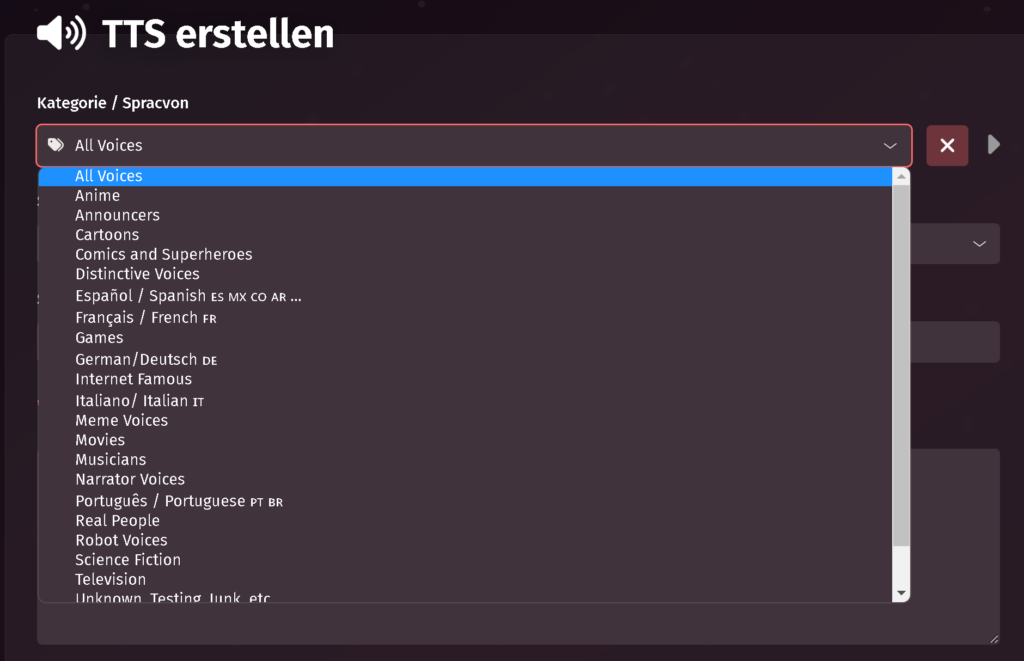
Task: Click the speaker icon next to TTS erstellen
Action: [x=61, y=33]
